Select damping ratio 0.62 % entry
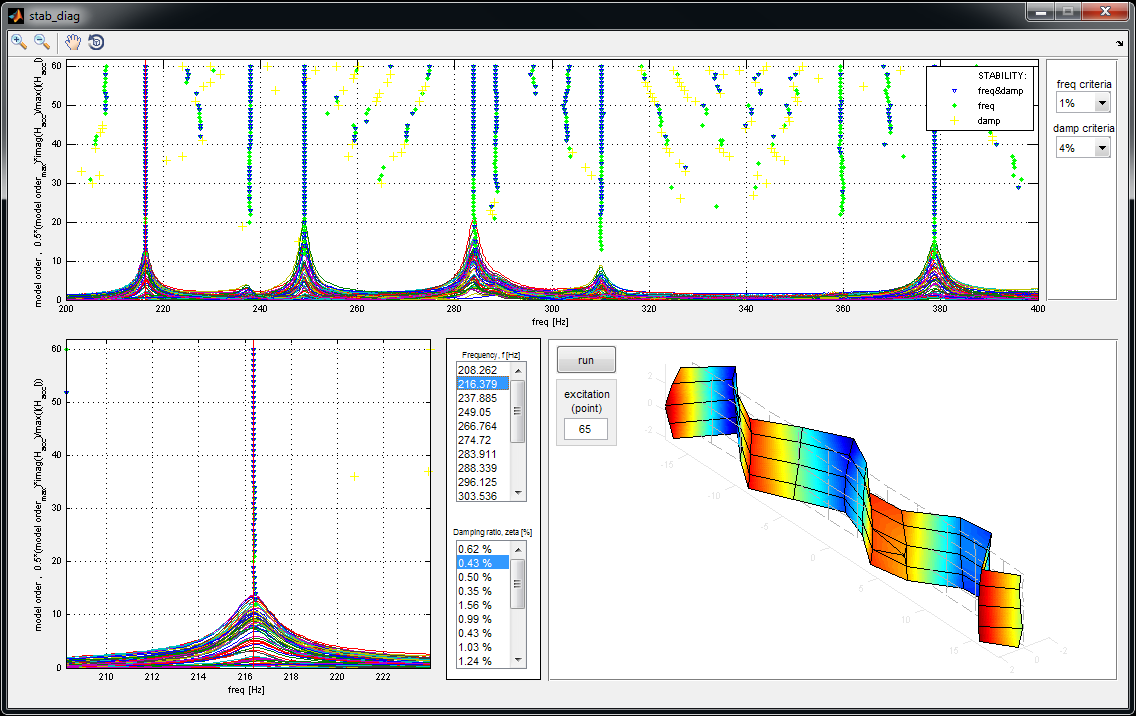This screenshot has height=716, width=1136. click(483, 549)
